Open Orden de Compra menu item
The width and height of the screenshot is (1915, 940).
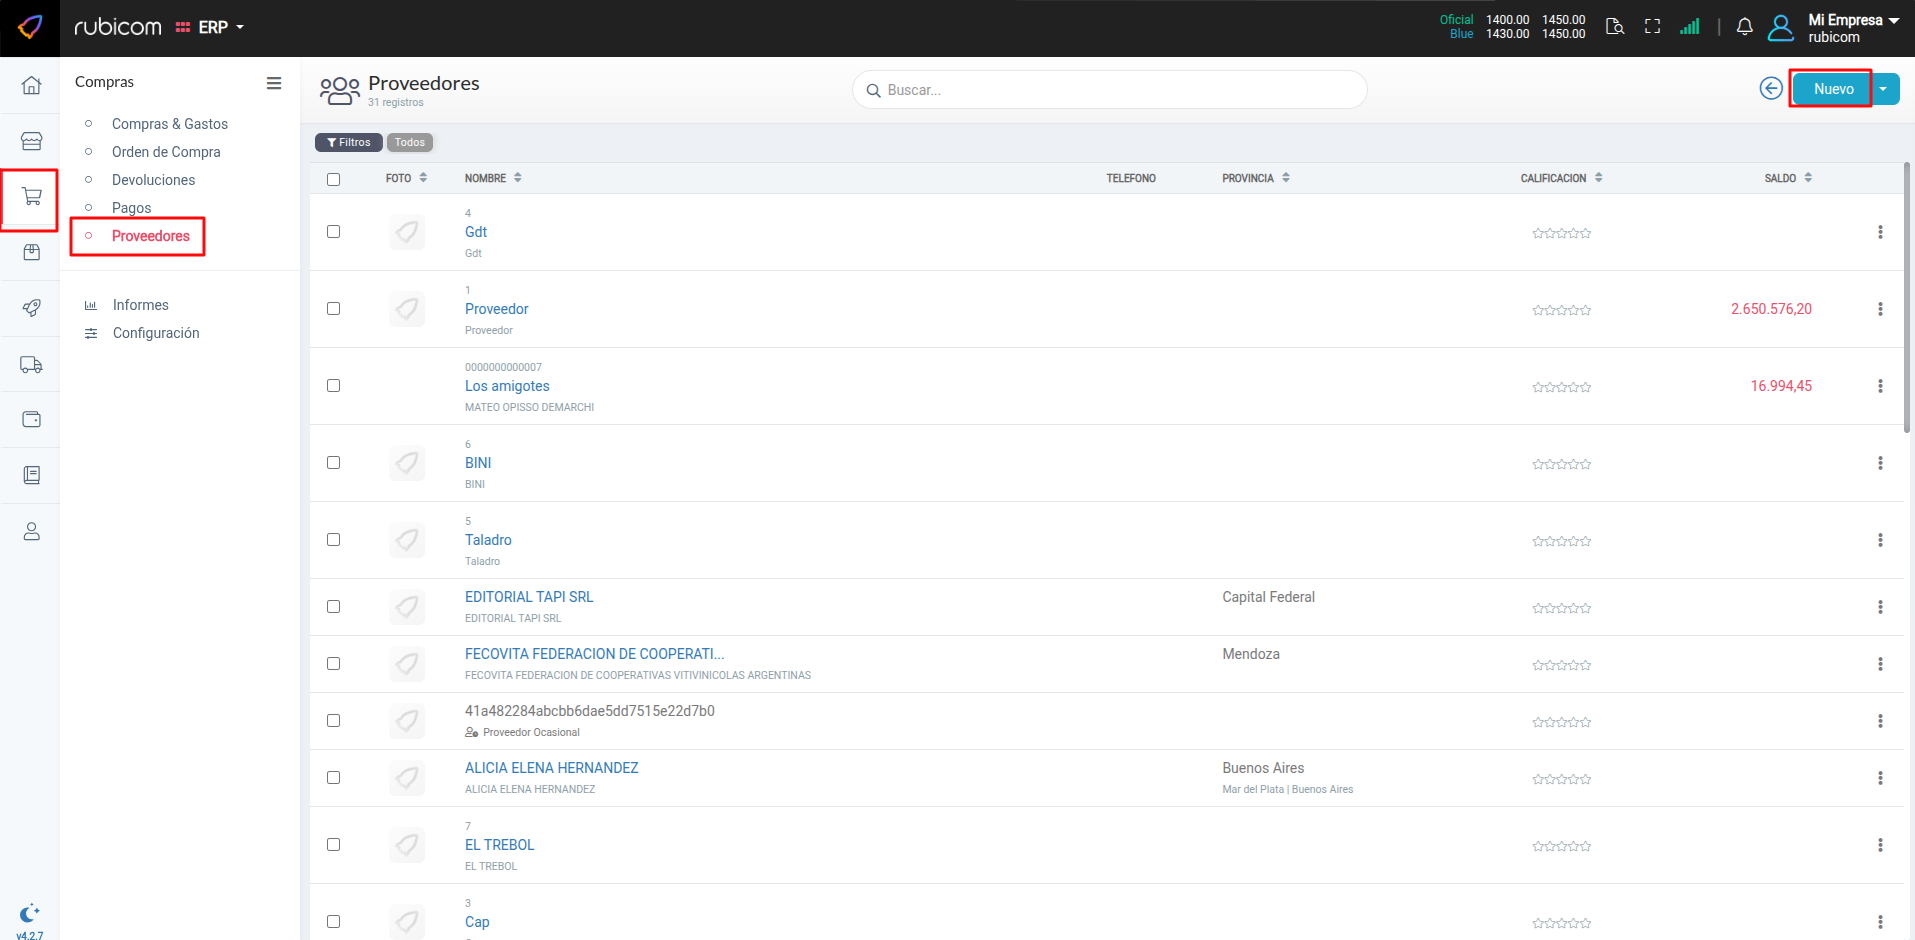[x=166, y=152]
